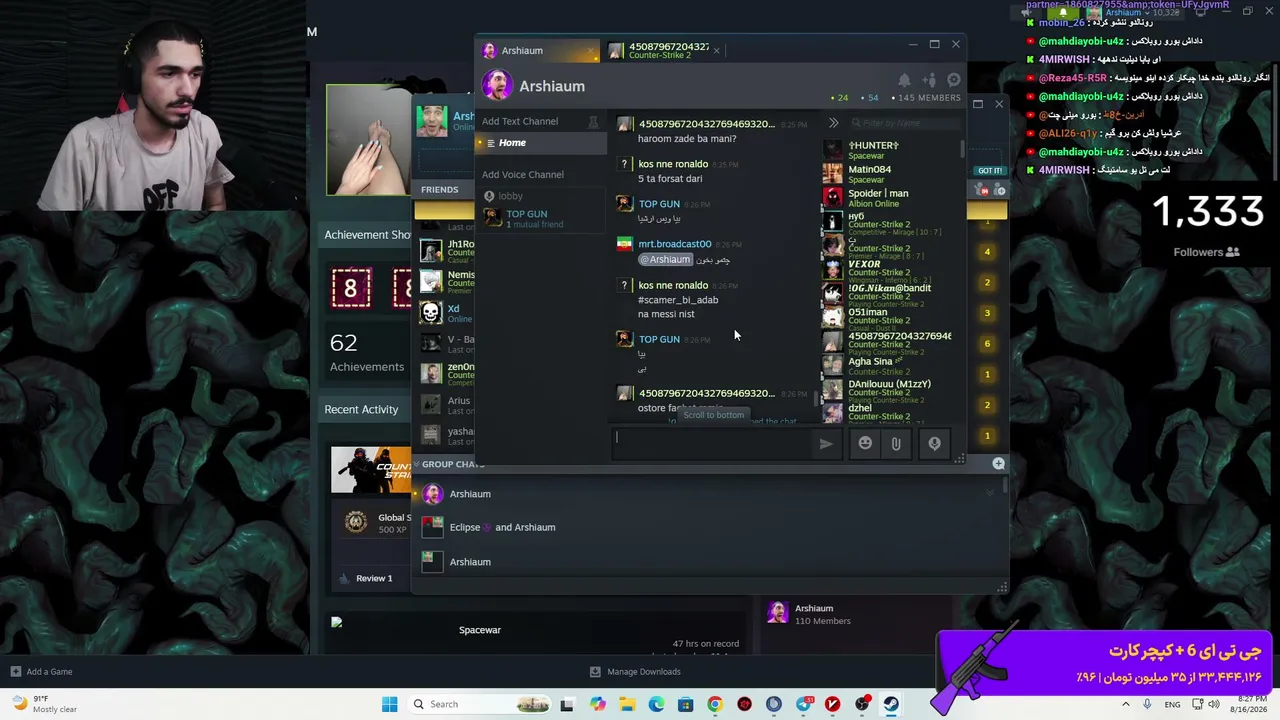Click Add Voice Channel
The width and height of the screenshot is (1280, 720).
[523, 174]
